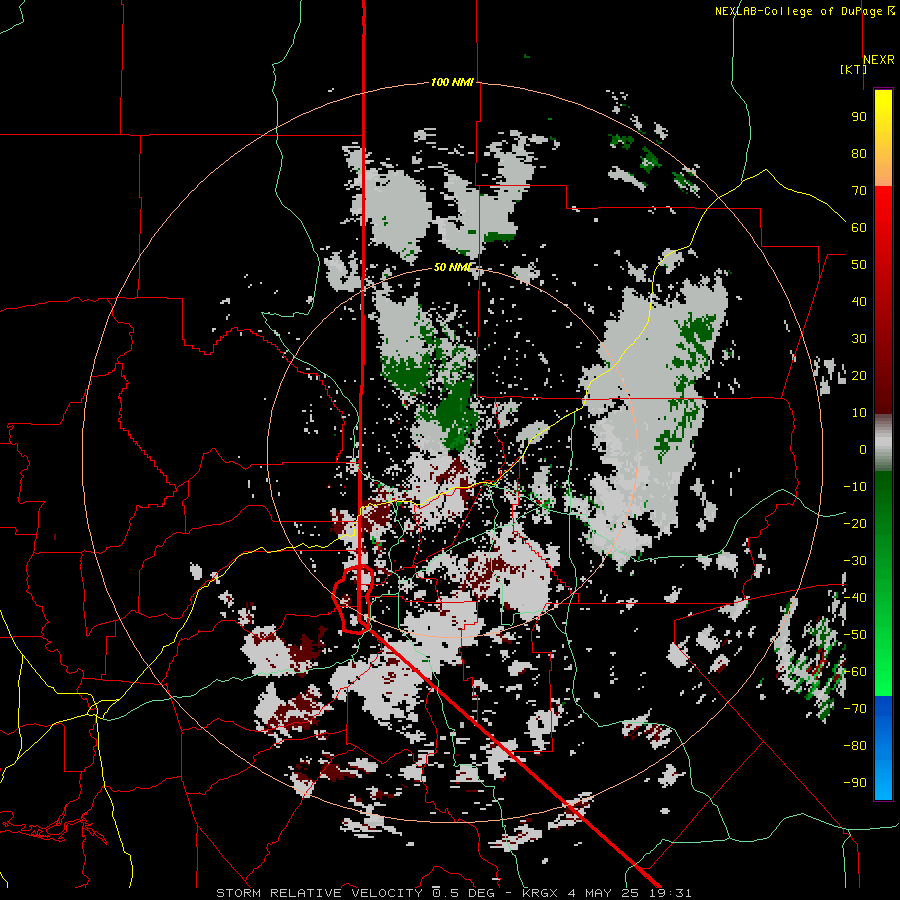
Task: Click the -50 value on the velocity scale
Action: (855, 635)
